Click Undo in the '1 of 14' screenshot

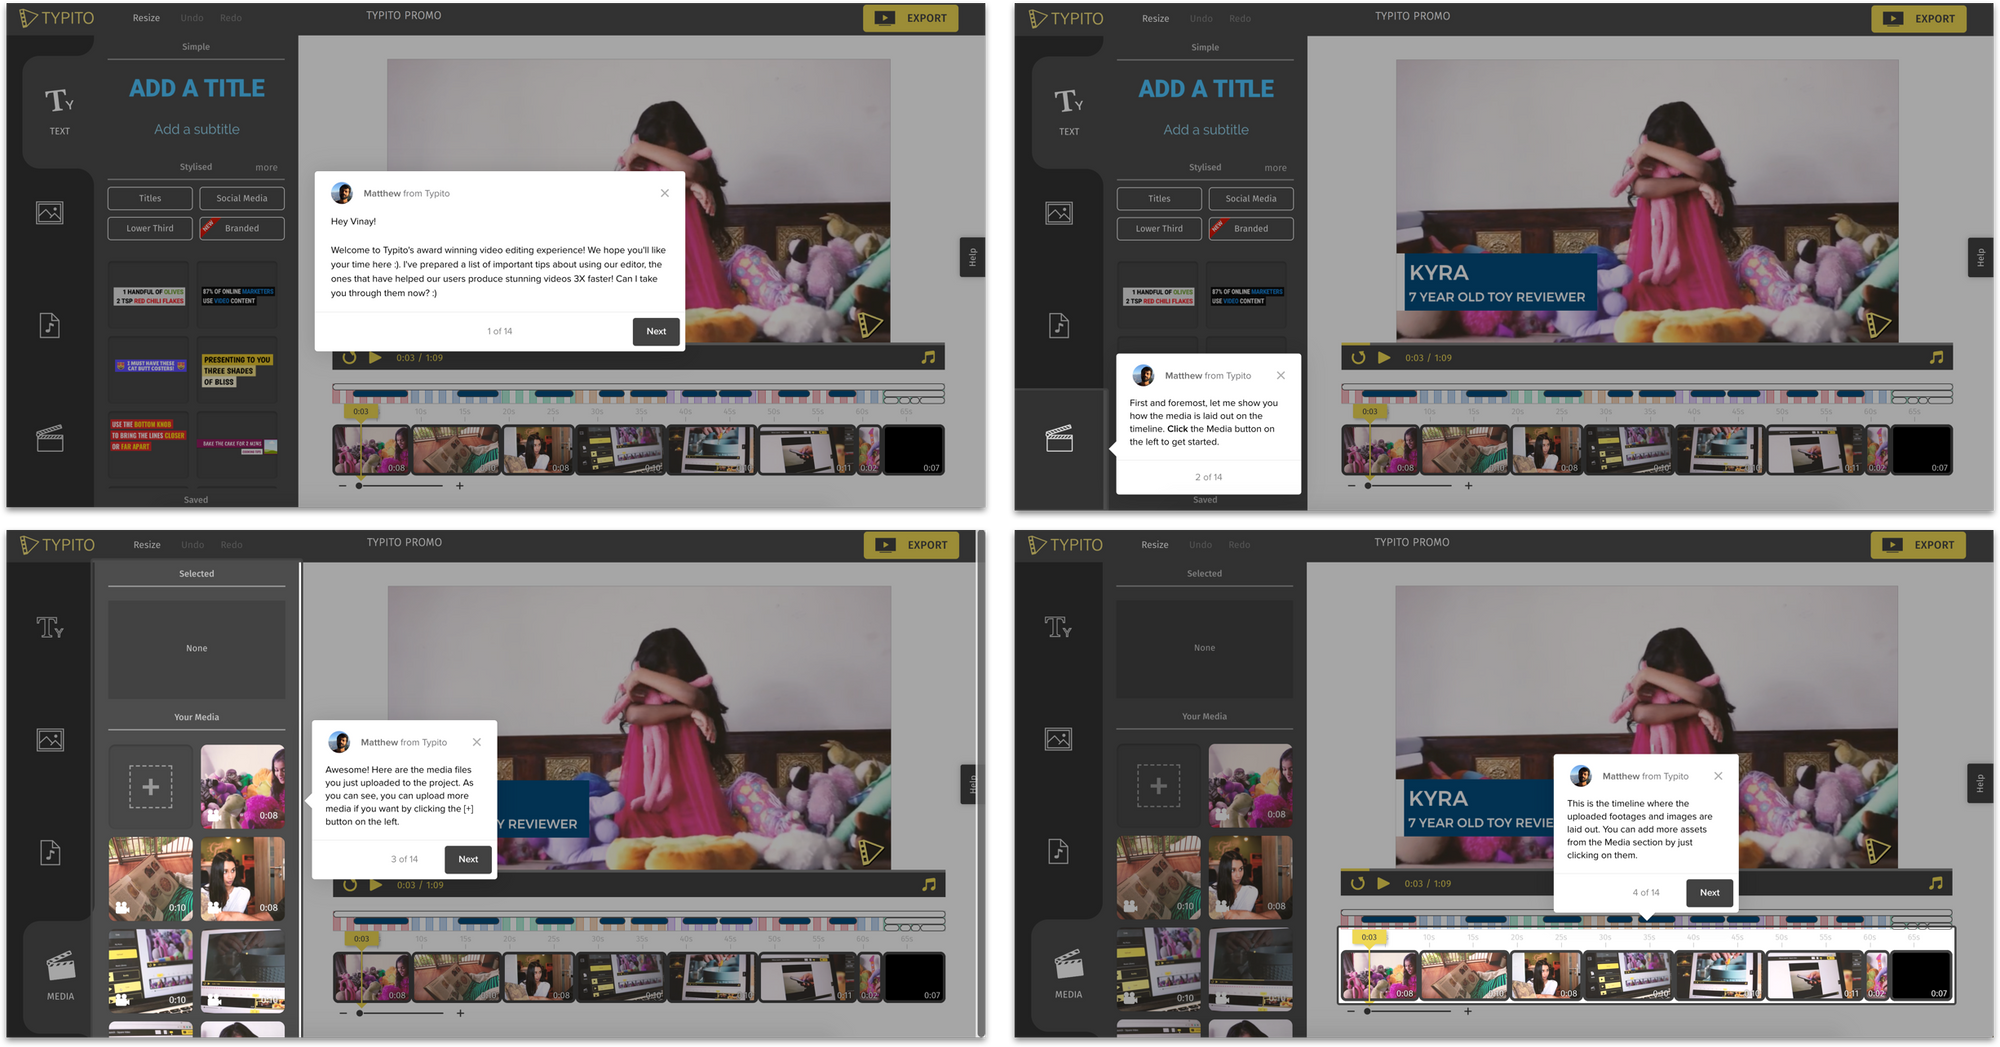(x=192, y=18)
